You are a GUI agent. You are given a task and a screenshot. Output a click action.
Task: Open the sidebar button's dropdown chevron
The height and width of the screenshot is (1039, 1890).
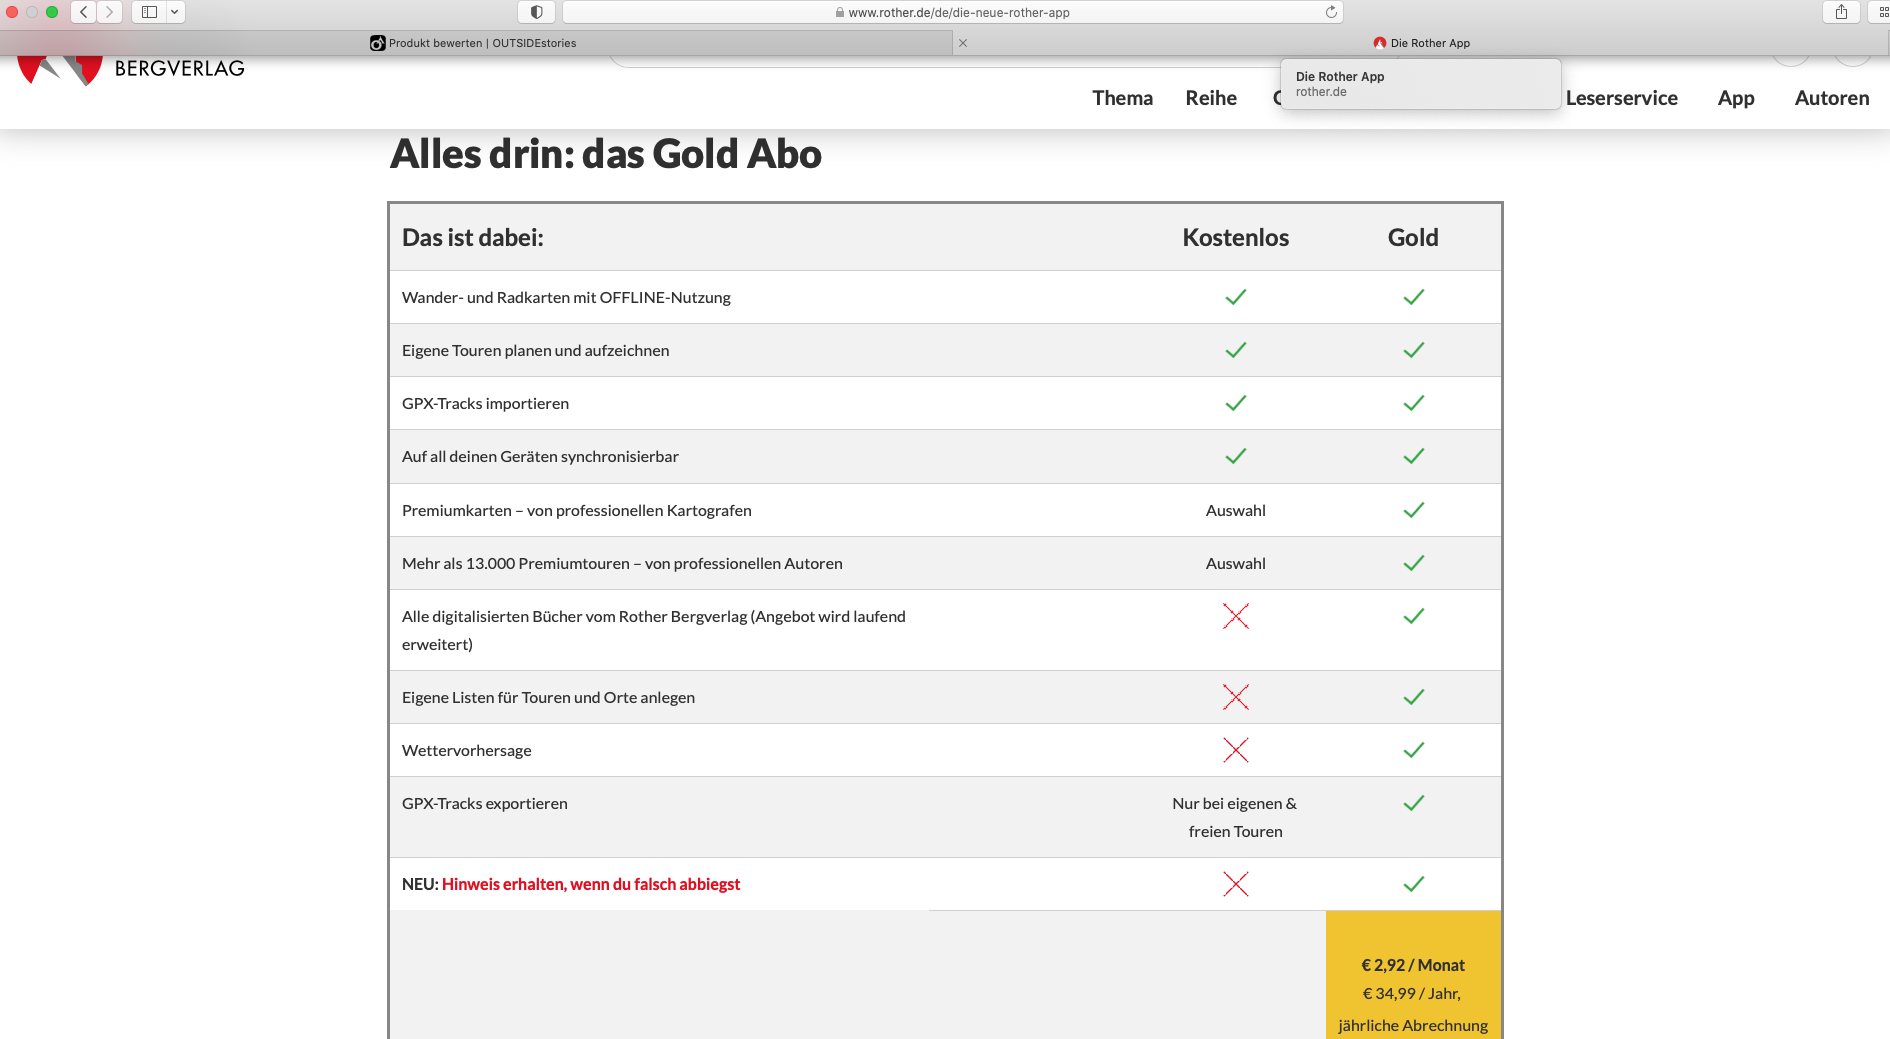pyautogui.click(x=175, y=12)
